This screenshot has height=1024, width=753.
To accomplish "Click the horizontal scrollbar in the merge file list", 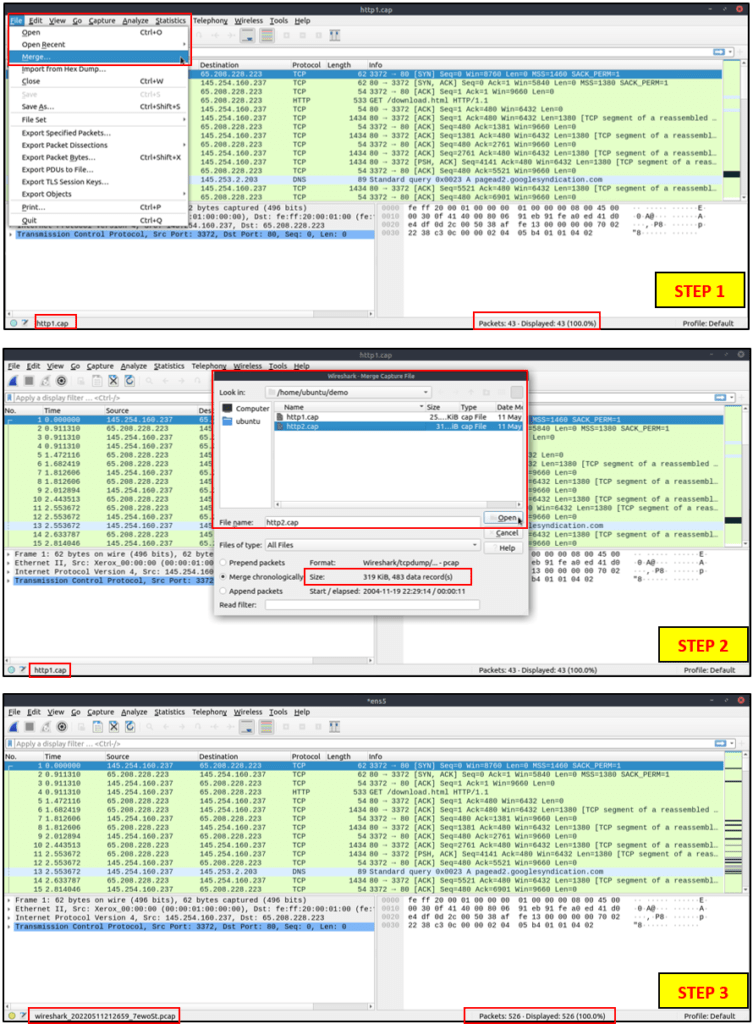I will click(398, 504).
